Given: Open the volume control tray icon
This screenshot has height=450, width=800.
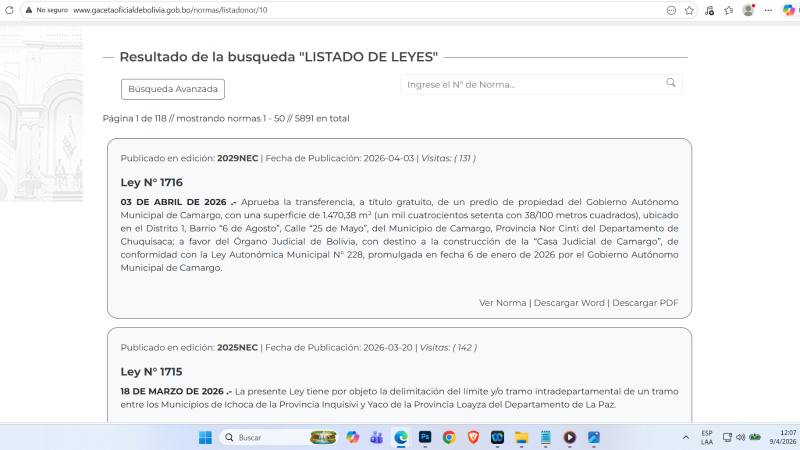Looking at the screenshot, I should 741,438.
